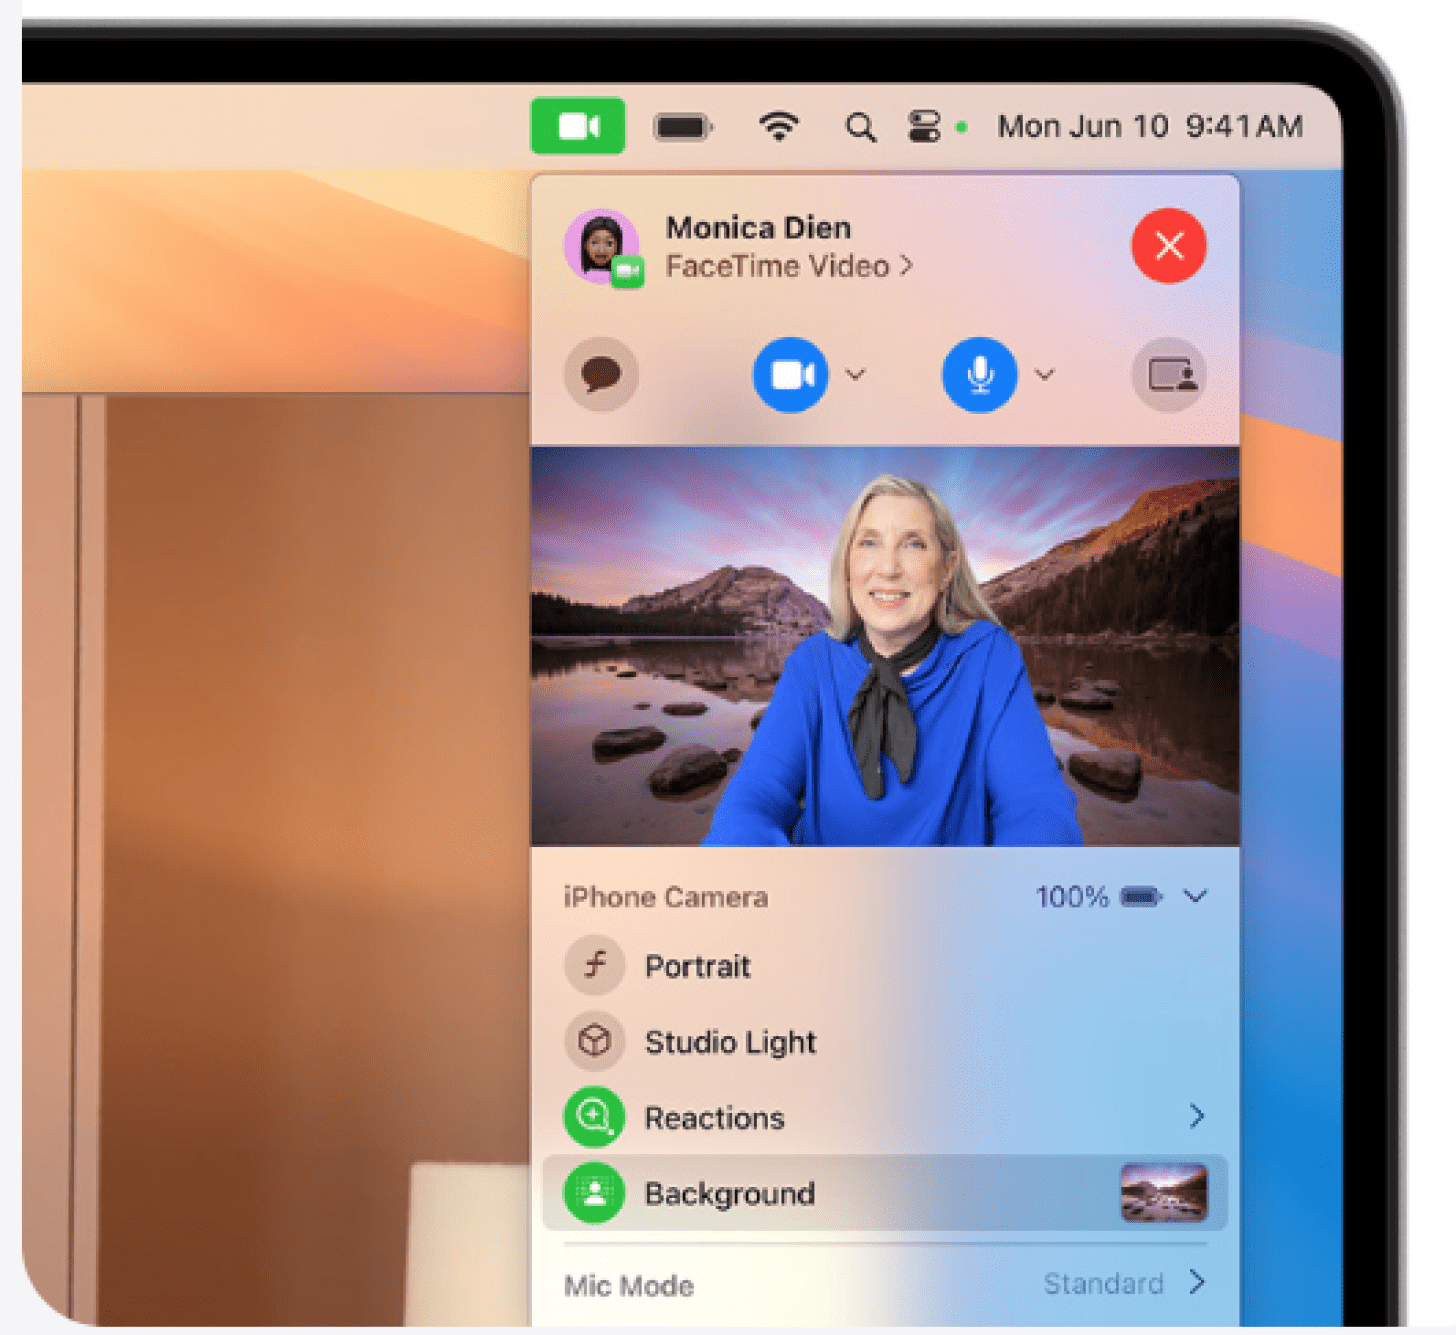This screenshot has height=1335, width=1456.
Task: Open Mic Mode Standard chevron
Action: pyautogui.click(x=1197, y=1282)
